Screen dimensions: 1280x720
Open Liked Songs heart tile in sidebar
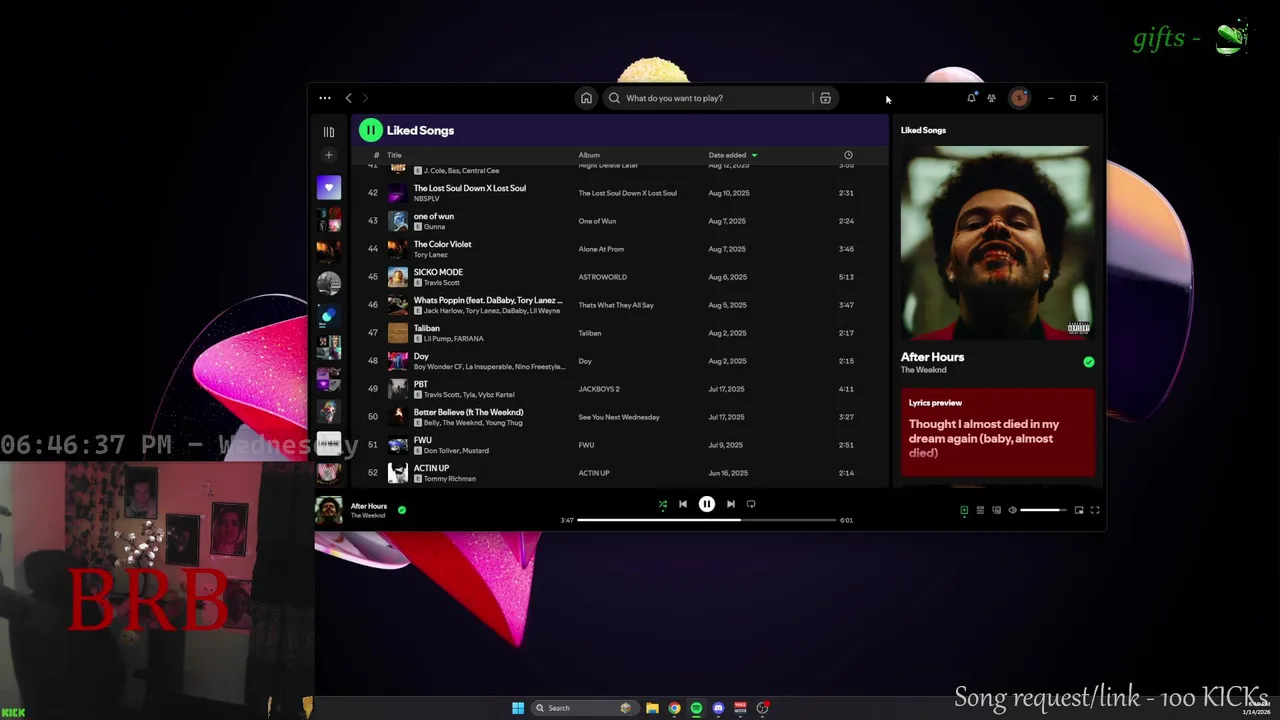click(x=328, y=187)
